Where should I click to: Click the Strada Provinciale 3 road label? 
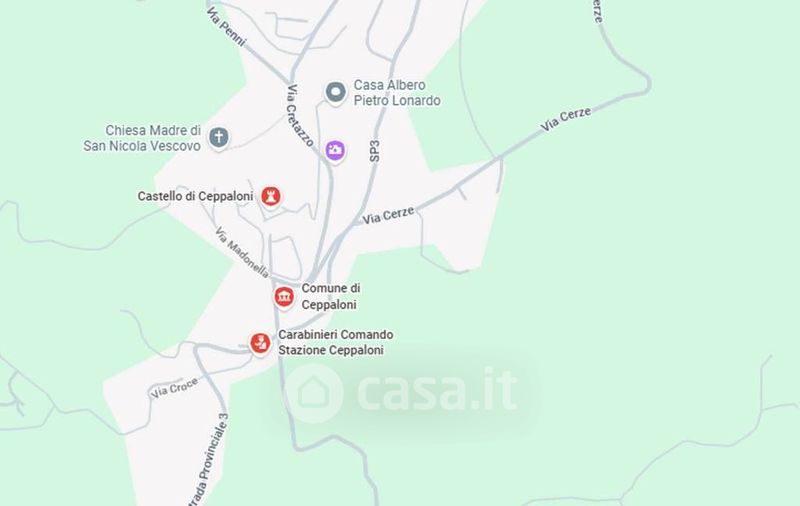coord(209,460)
